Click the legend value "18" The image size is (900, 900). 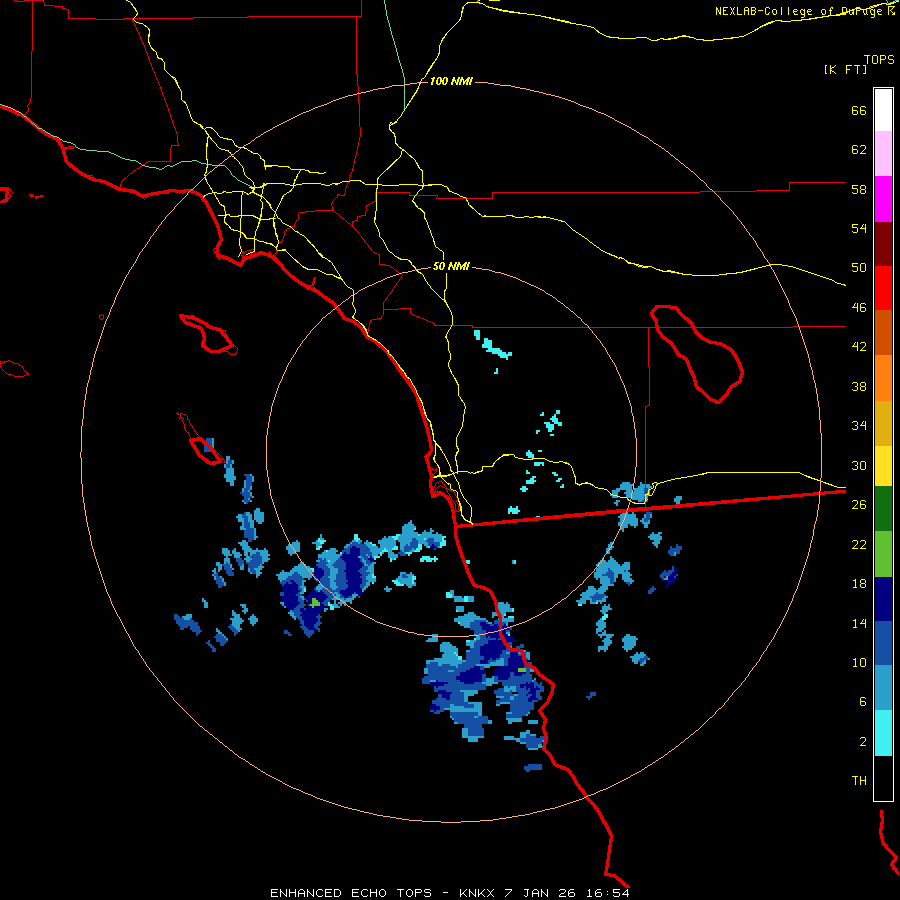tap(859, 584)
